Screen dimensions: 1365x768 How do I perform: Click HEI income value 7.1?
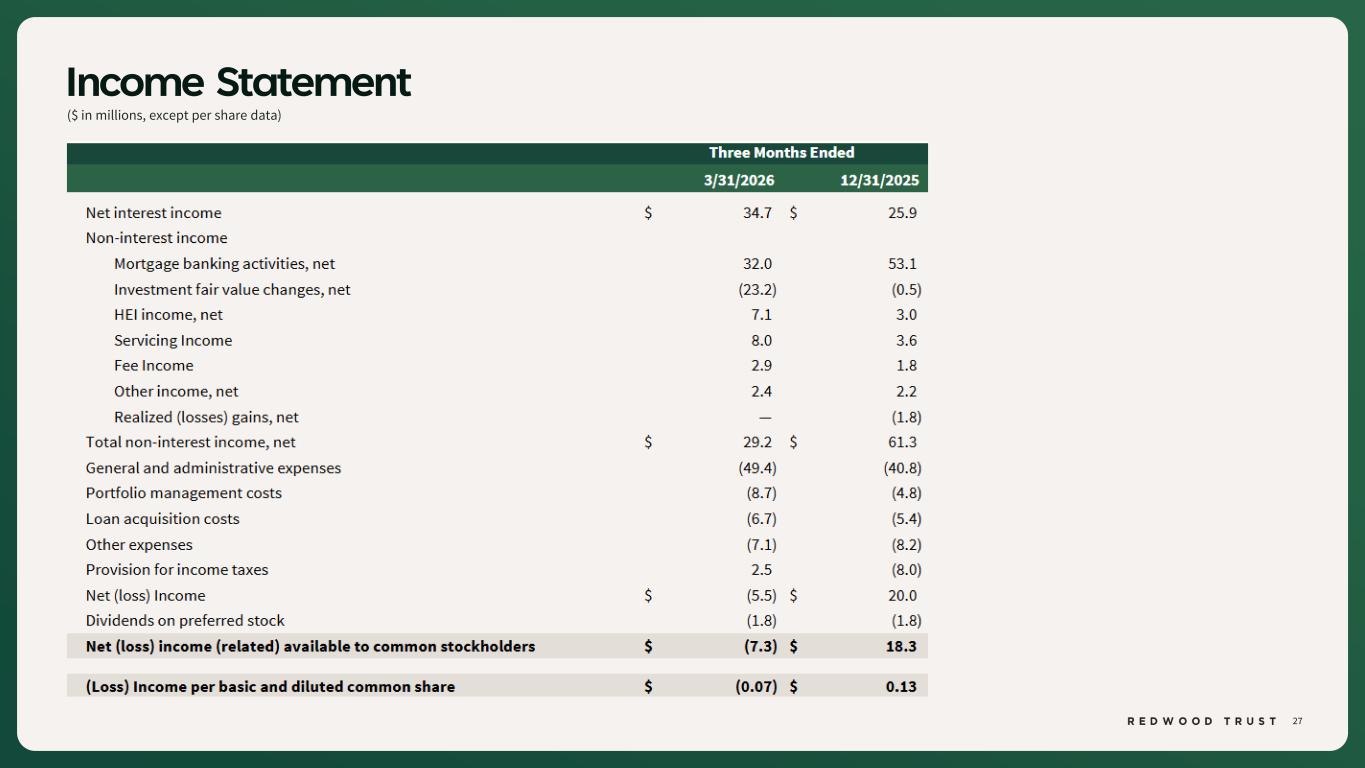pos(761,315)
